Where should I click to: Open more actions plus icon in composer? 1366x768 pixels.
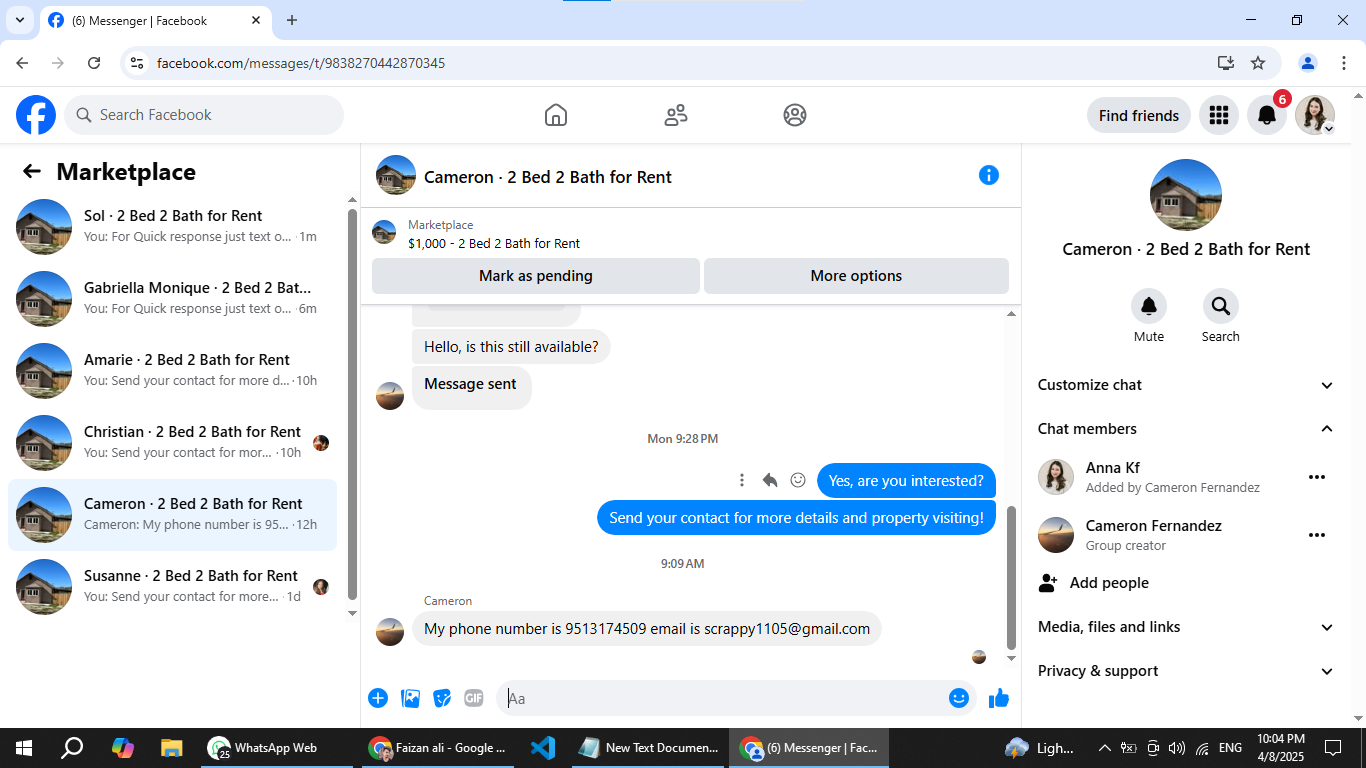click(x=378, y=698)
